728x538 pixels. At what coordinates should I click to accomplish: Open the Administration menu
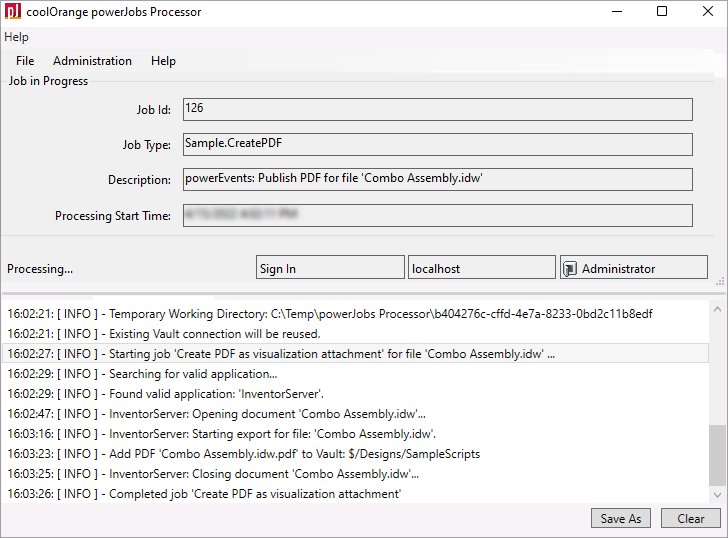tap(92, 61)
